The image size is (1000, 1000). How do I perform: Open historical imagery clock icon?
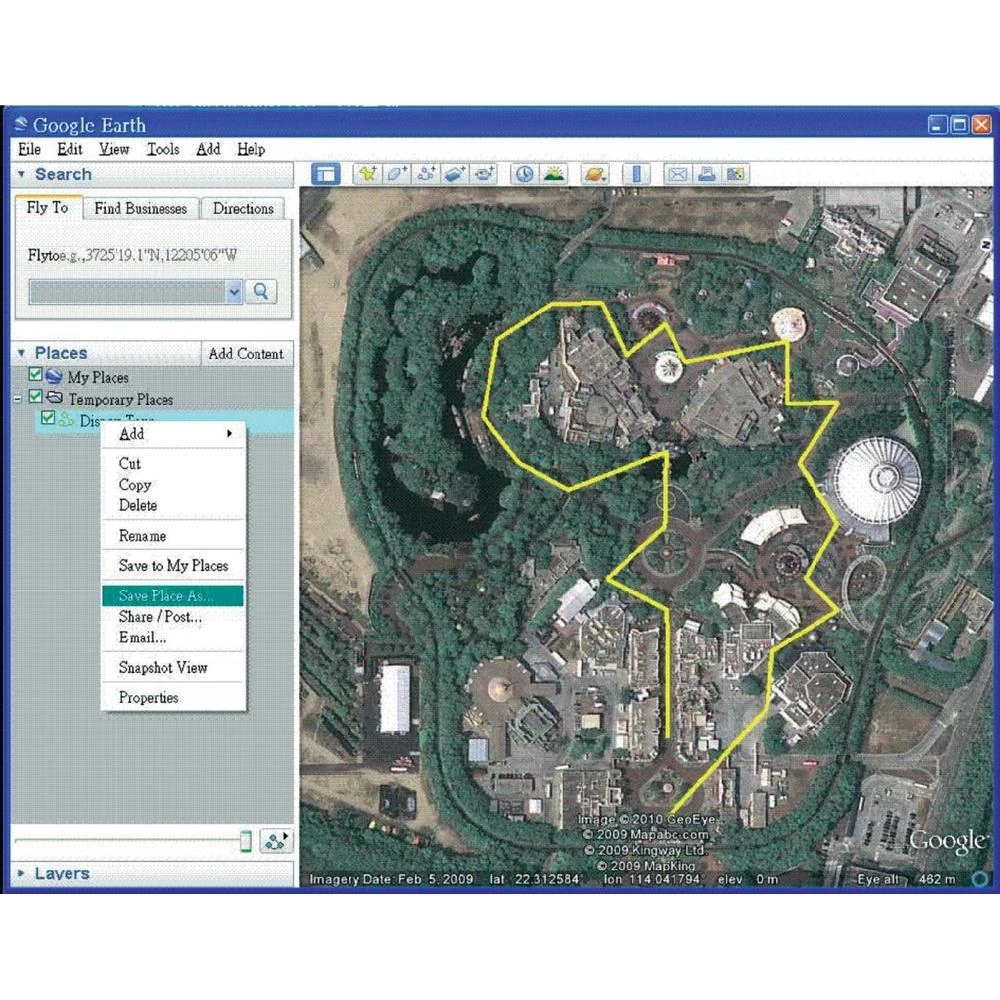[524, 174]
